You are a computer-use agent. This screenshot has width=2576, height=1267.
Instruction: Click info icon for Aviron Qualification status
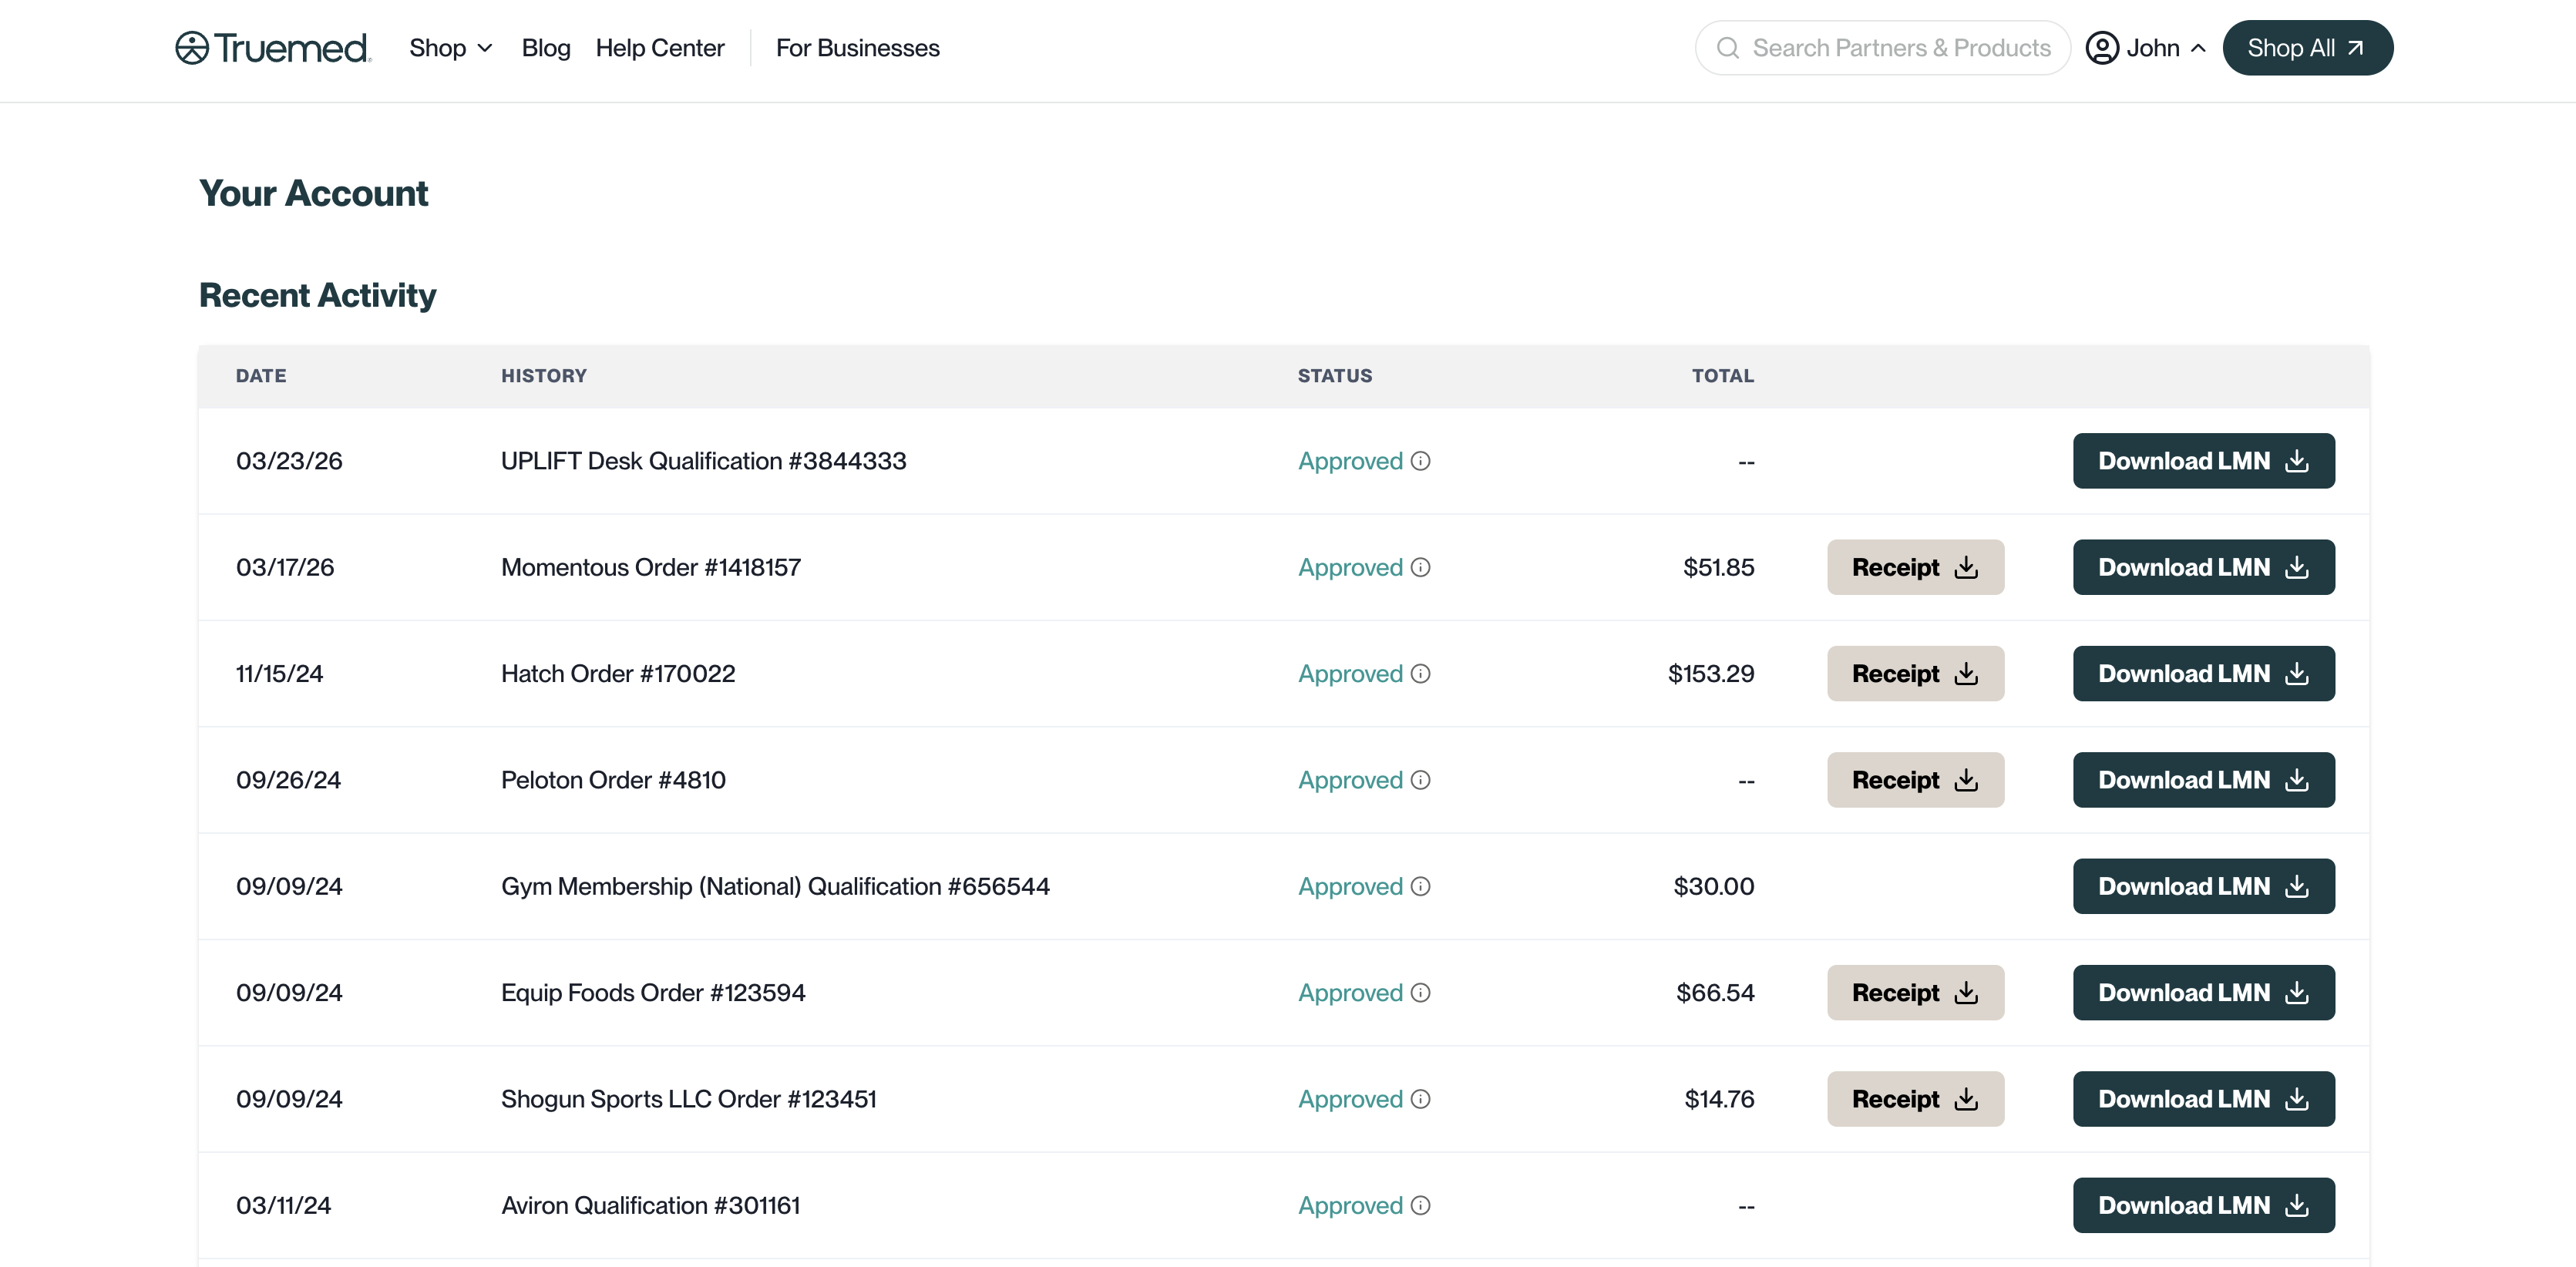click(x=1420, y=1205)
